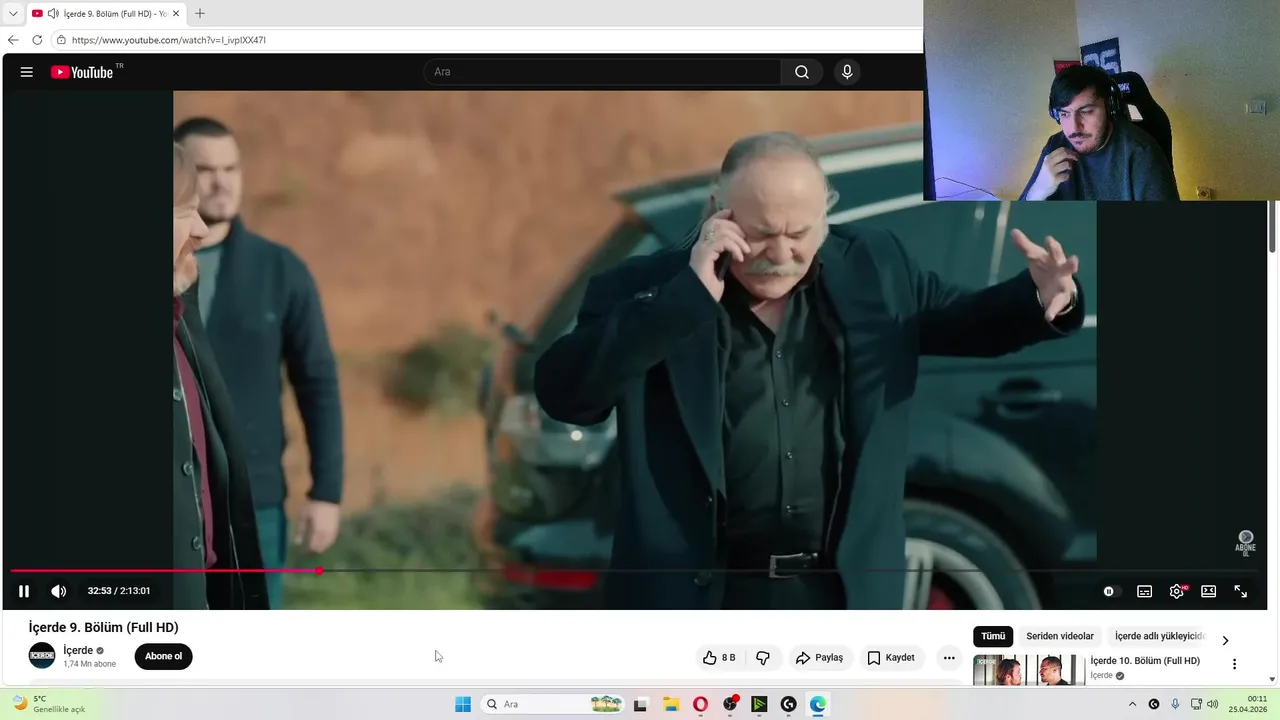Go to YouTube home via logo
The height and width of the screenshot is (720, 1280).
(x=82, y=72)
